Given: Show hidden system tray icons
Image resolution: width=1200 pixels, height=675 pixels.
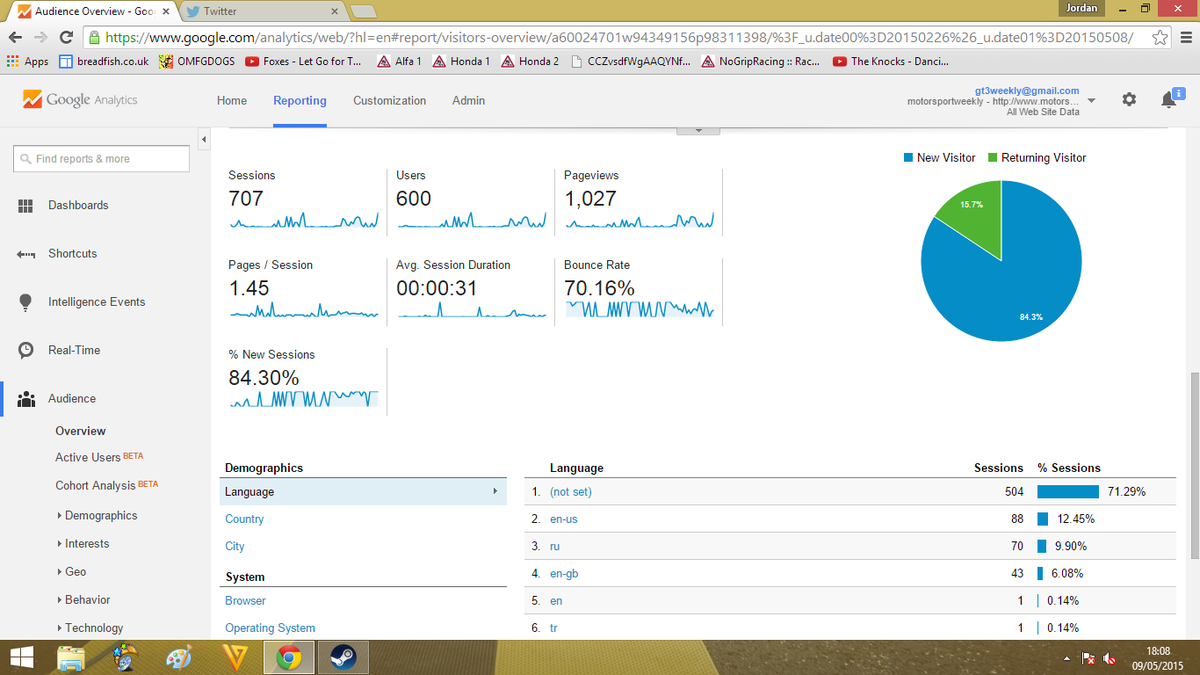Looking at the screenshot, I should pyautogui.click(x=1067, y=658).
